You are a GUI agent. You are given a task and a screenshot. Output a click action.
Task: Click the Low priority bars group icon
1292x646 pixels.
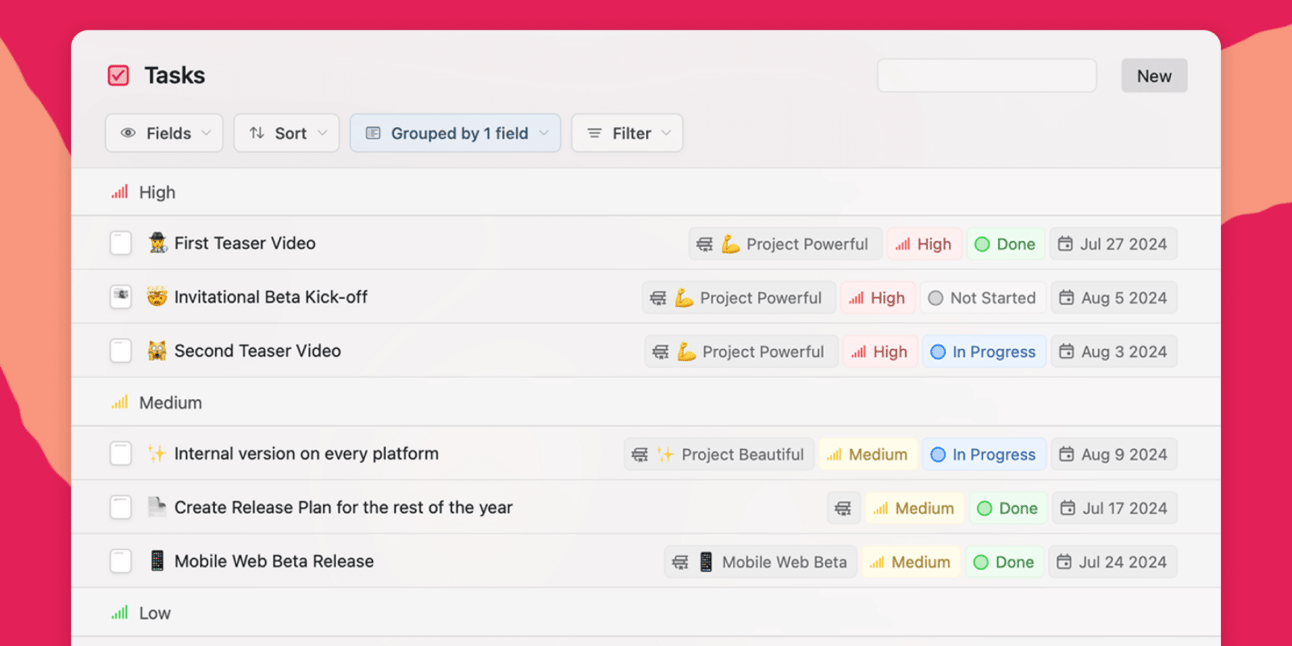tap(120, 613)
